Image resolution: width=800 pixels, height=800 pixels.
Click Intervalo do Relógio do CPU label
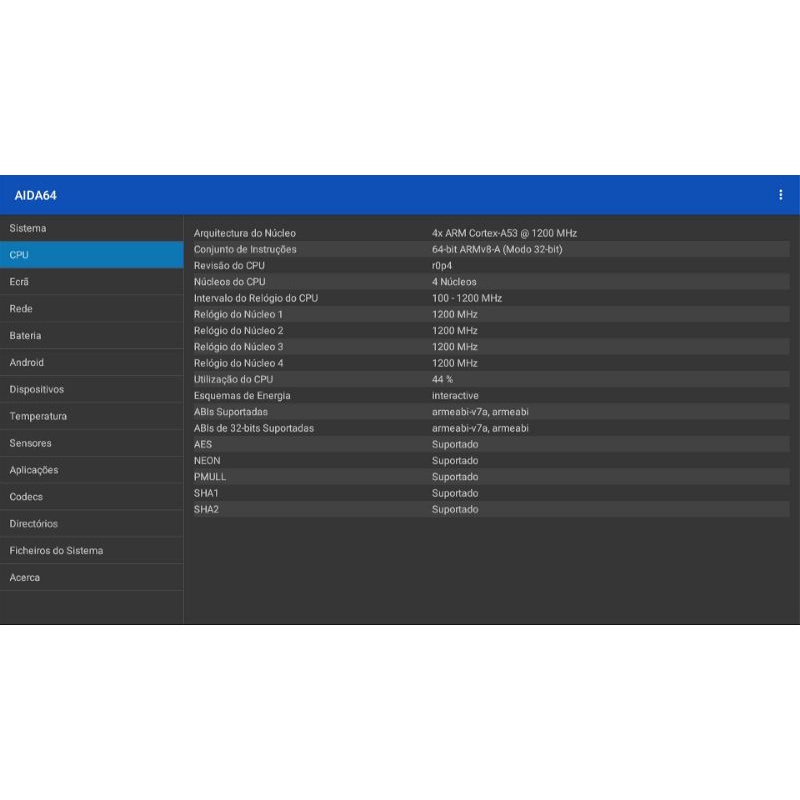pos(256,298)
